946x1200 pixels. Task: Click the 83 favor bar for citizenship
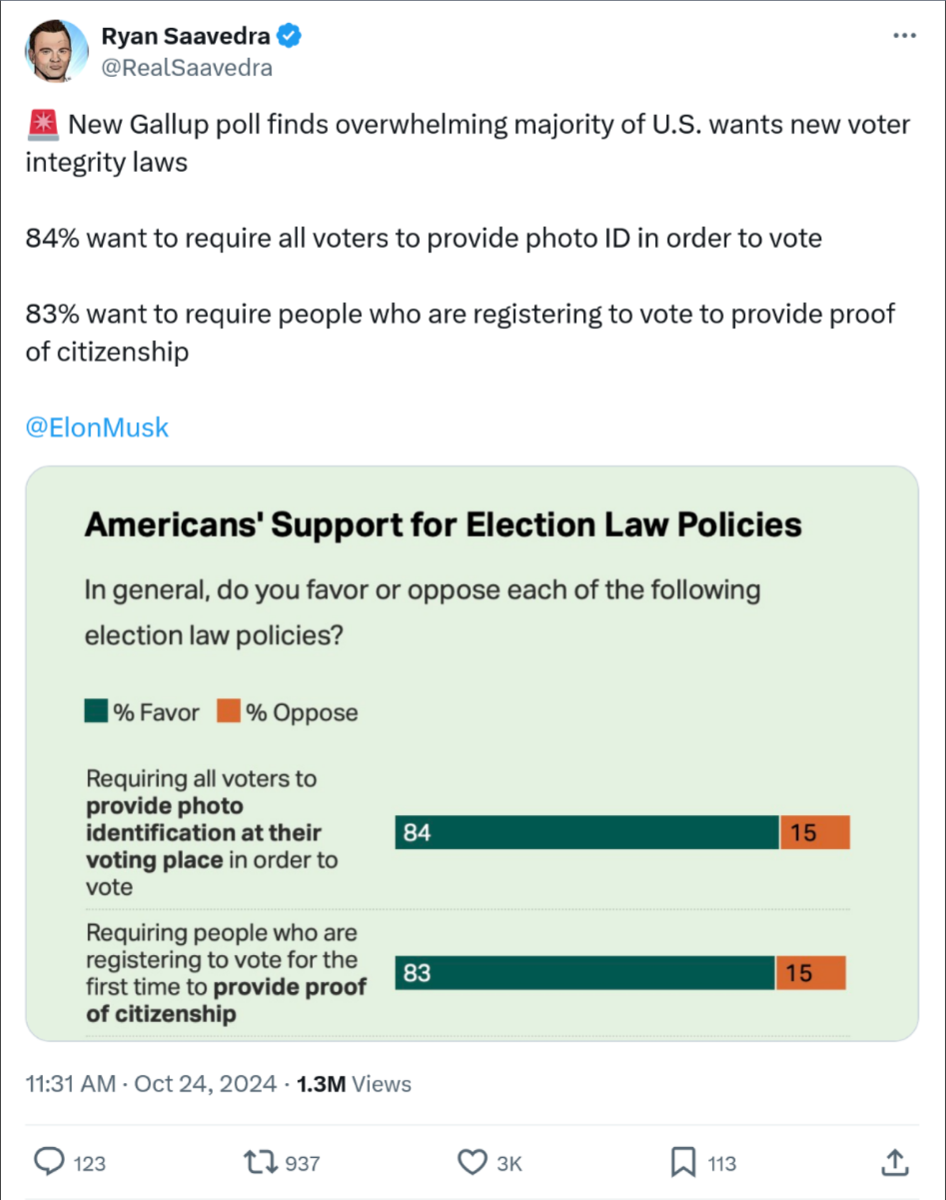585,973
